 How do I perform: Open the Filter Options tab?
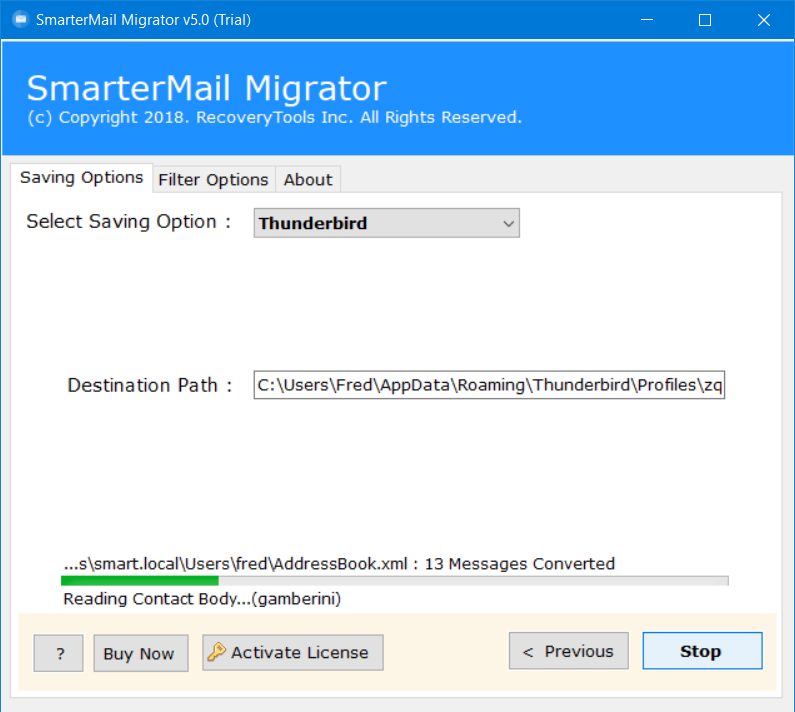click(213, 180)
